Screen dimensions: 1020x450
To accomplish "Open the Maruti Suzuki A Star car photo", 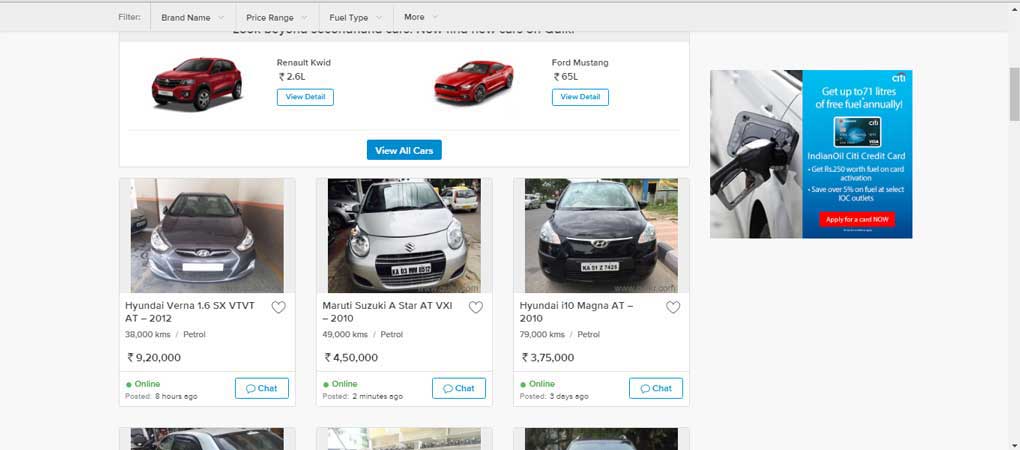I will click(404, 235).
